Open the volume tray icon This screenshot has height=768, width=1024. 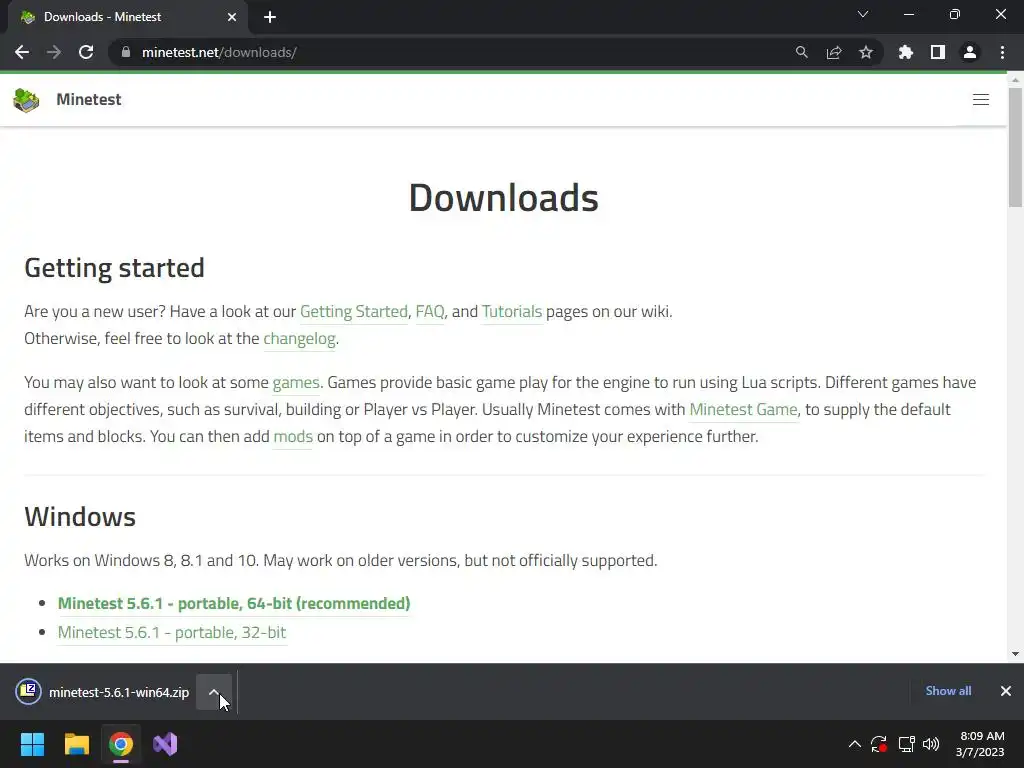(931, 744)
